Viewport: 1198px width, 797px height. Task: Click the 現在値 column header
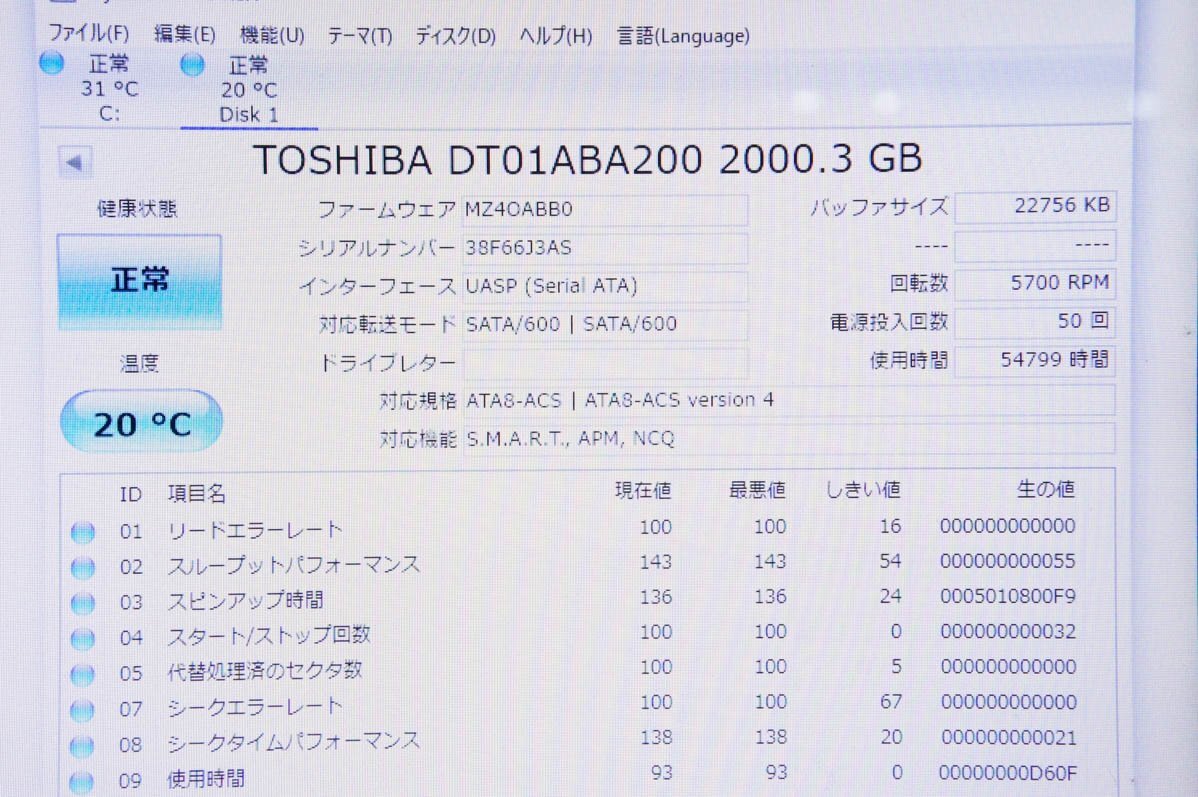pyautogui.click(x=643, y=491)
